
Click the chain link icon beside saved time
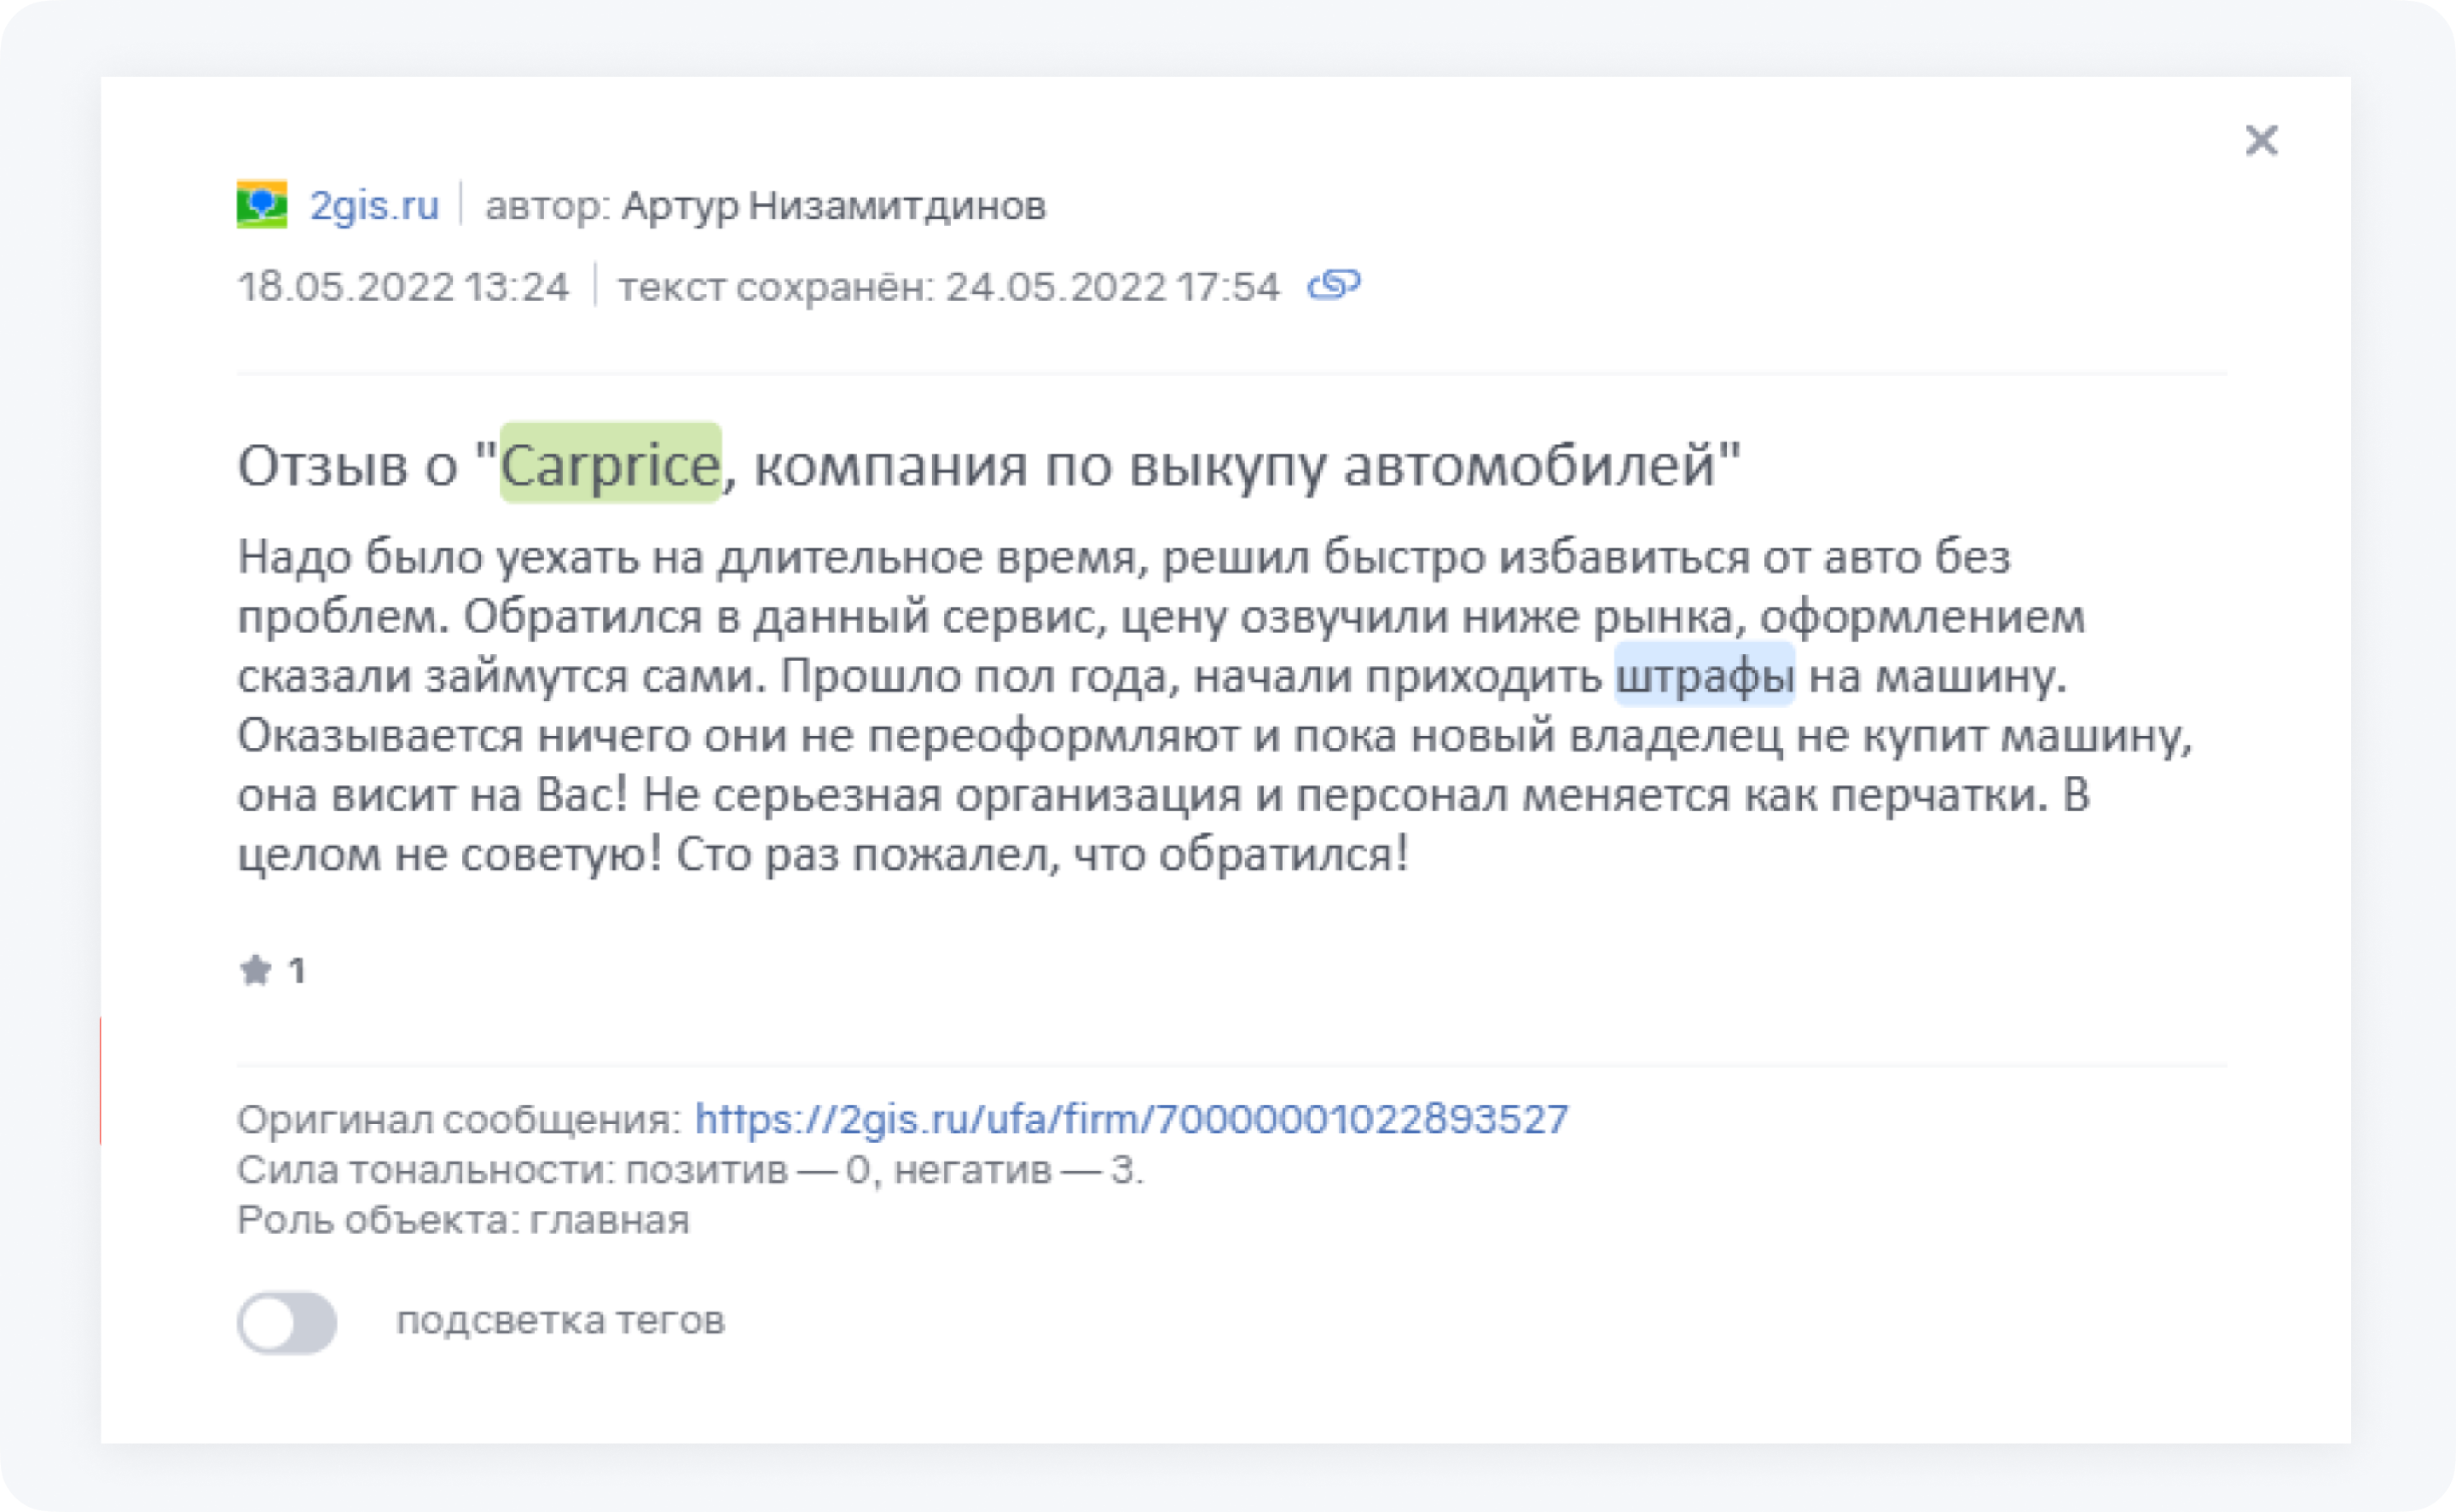pyautogui.click(x=1334, y=285)
